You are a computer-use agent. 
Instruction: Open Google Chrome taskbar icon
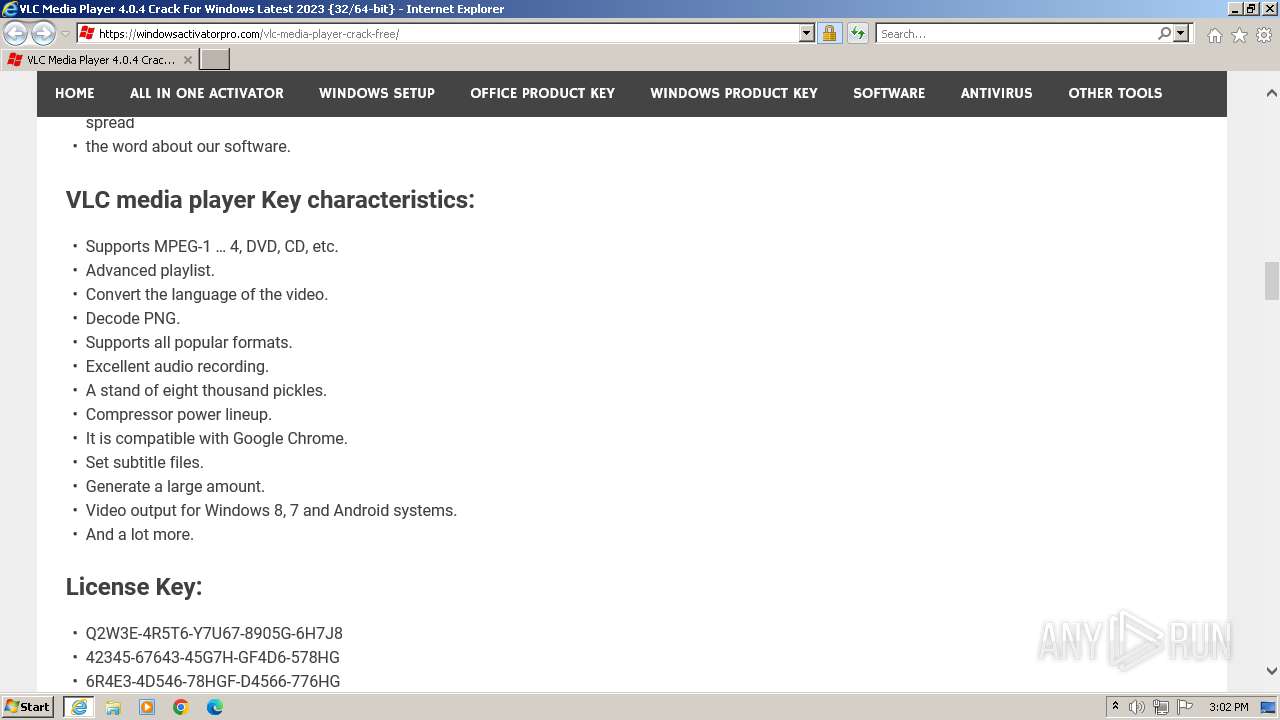[x=181, y=707]
